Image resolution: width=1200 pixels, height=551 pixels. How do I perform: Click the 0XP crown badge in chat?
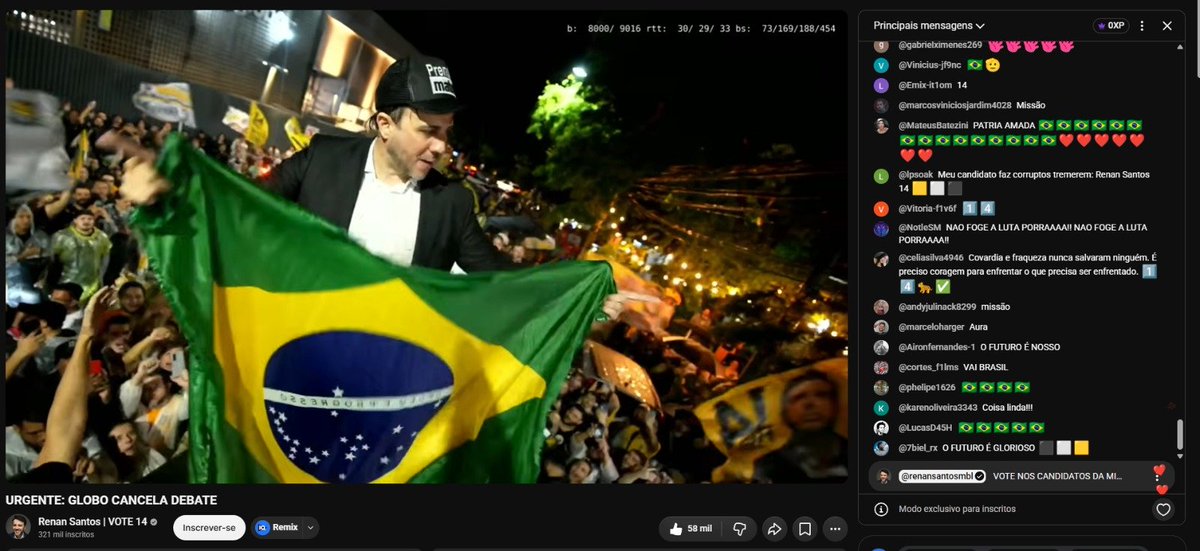click(x=1111, y=25)
